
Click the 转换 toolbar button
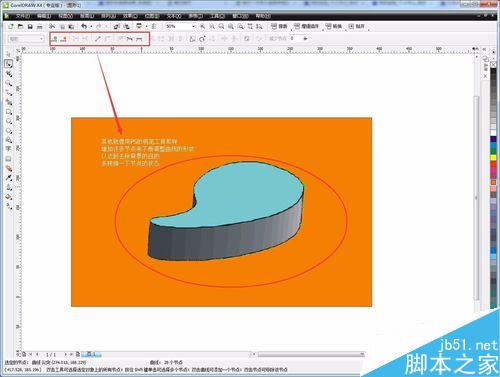point(334,26)
